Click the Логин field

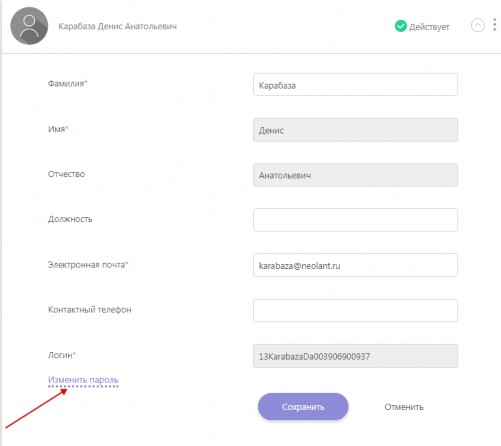pos(355,356)
